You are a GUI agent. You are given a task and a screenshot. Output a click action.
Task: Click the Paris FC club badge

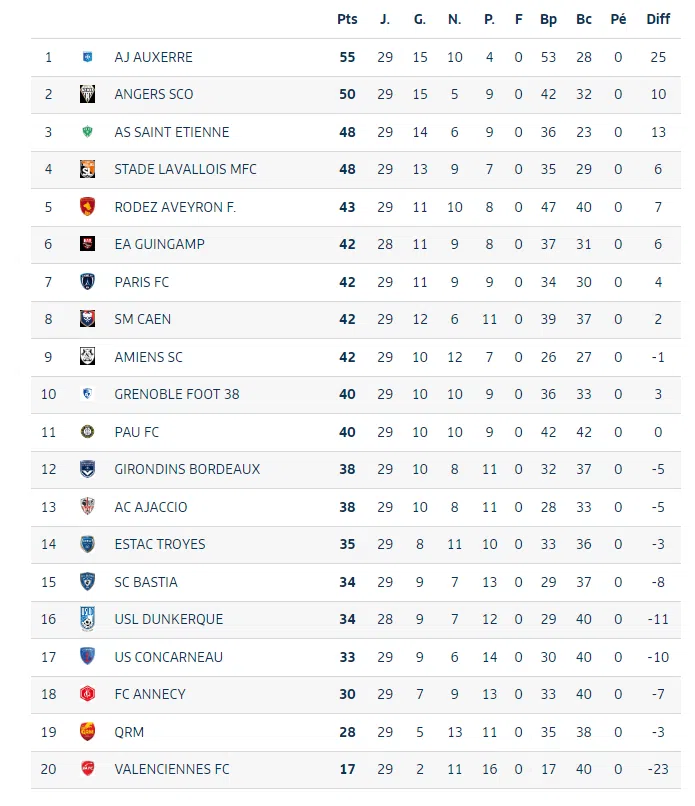coord(87,282)
